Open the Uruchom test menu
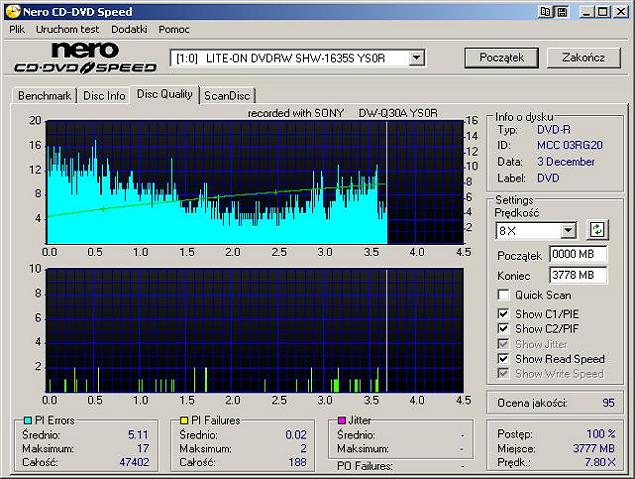The image size is (635, 479). click(67, 30)
